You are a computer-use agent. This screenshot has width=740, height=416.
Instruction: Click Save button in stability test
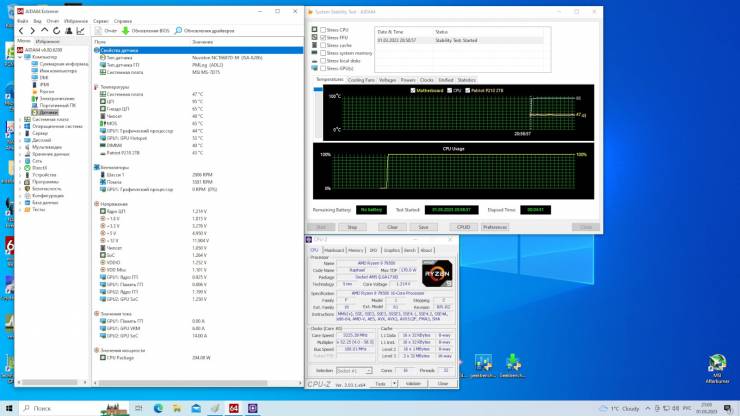coord(423,227)
